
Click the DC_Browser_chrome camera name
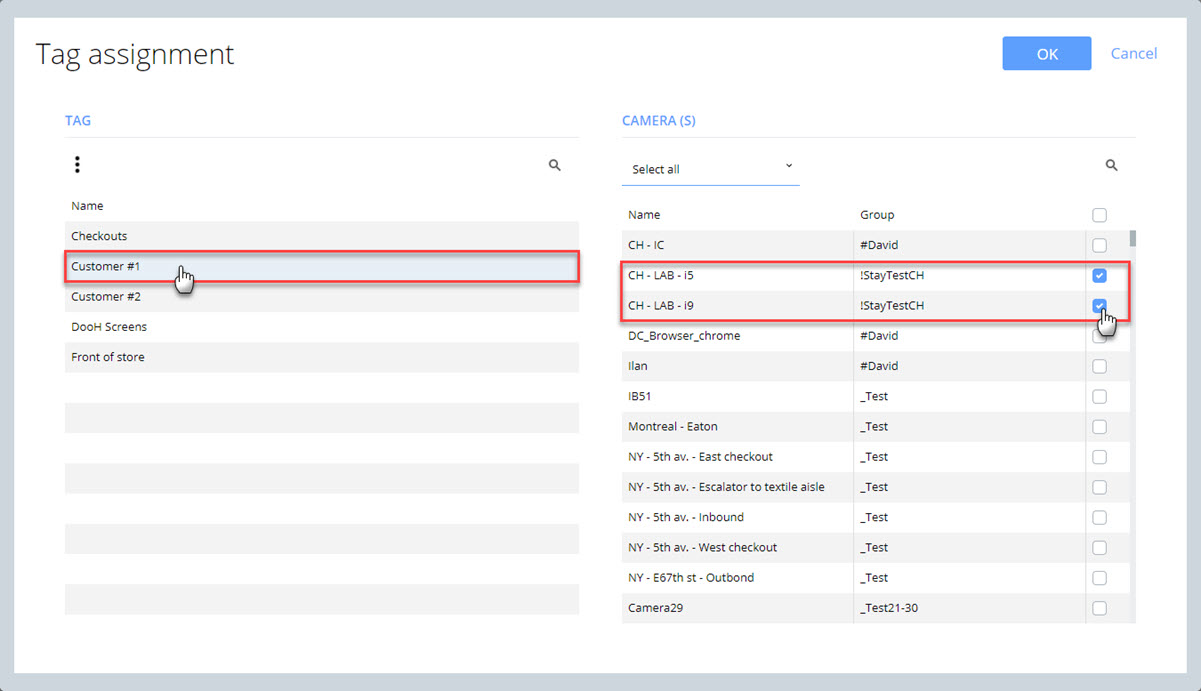(x=684, y=336)
